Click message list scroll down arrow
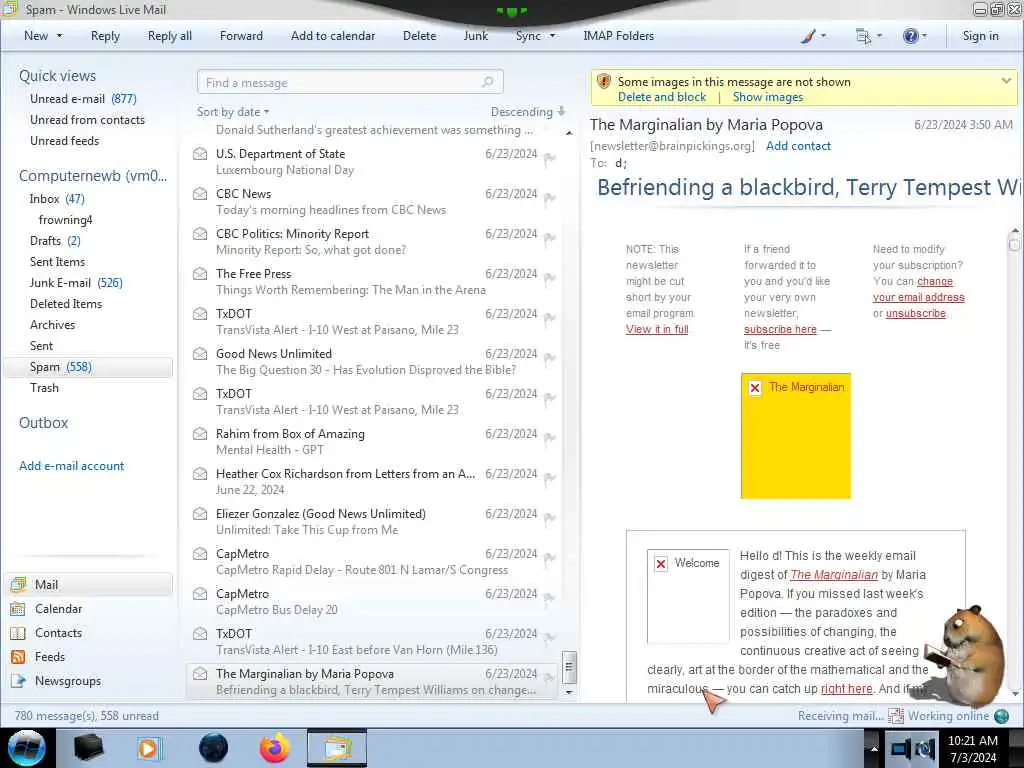Viewport: 1024px width, 768px height. pos(569,692)
